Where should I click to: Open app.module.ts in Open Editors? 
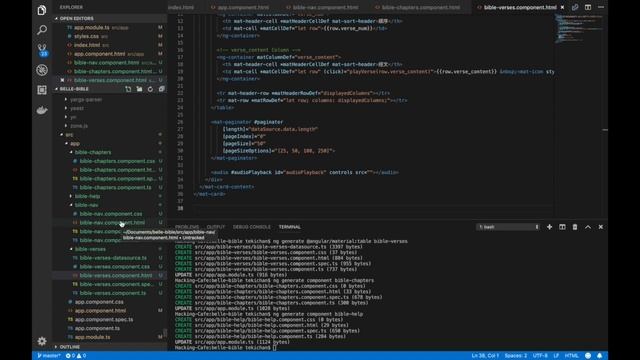pos(109,27)
